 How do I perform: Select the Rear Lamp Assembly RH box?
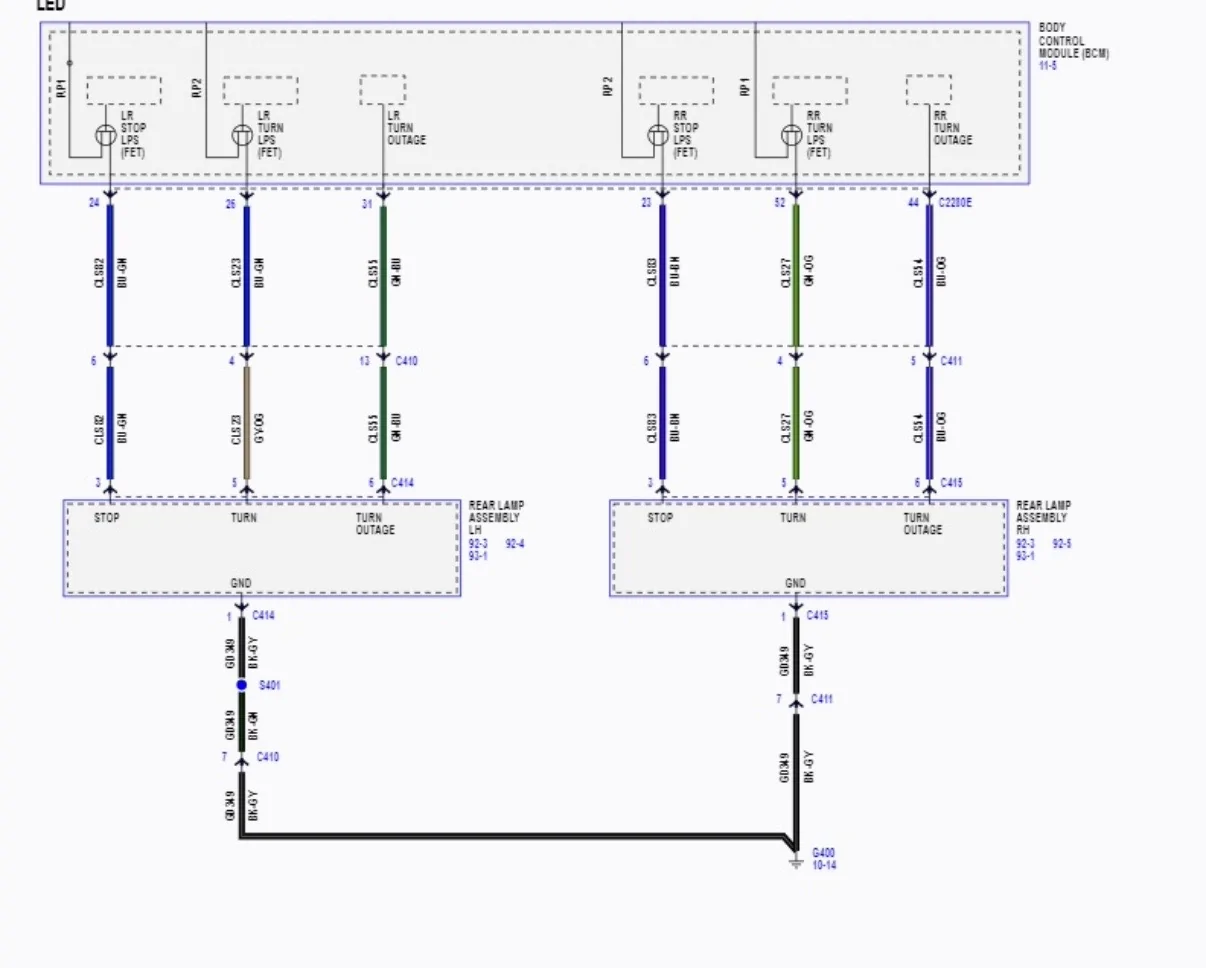[x=809, y=548]
